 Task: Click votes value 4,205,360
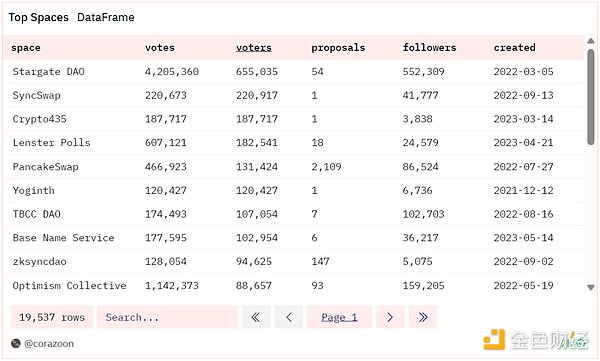(x=172, y=72)
